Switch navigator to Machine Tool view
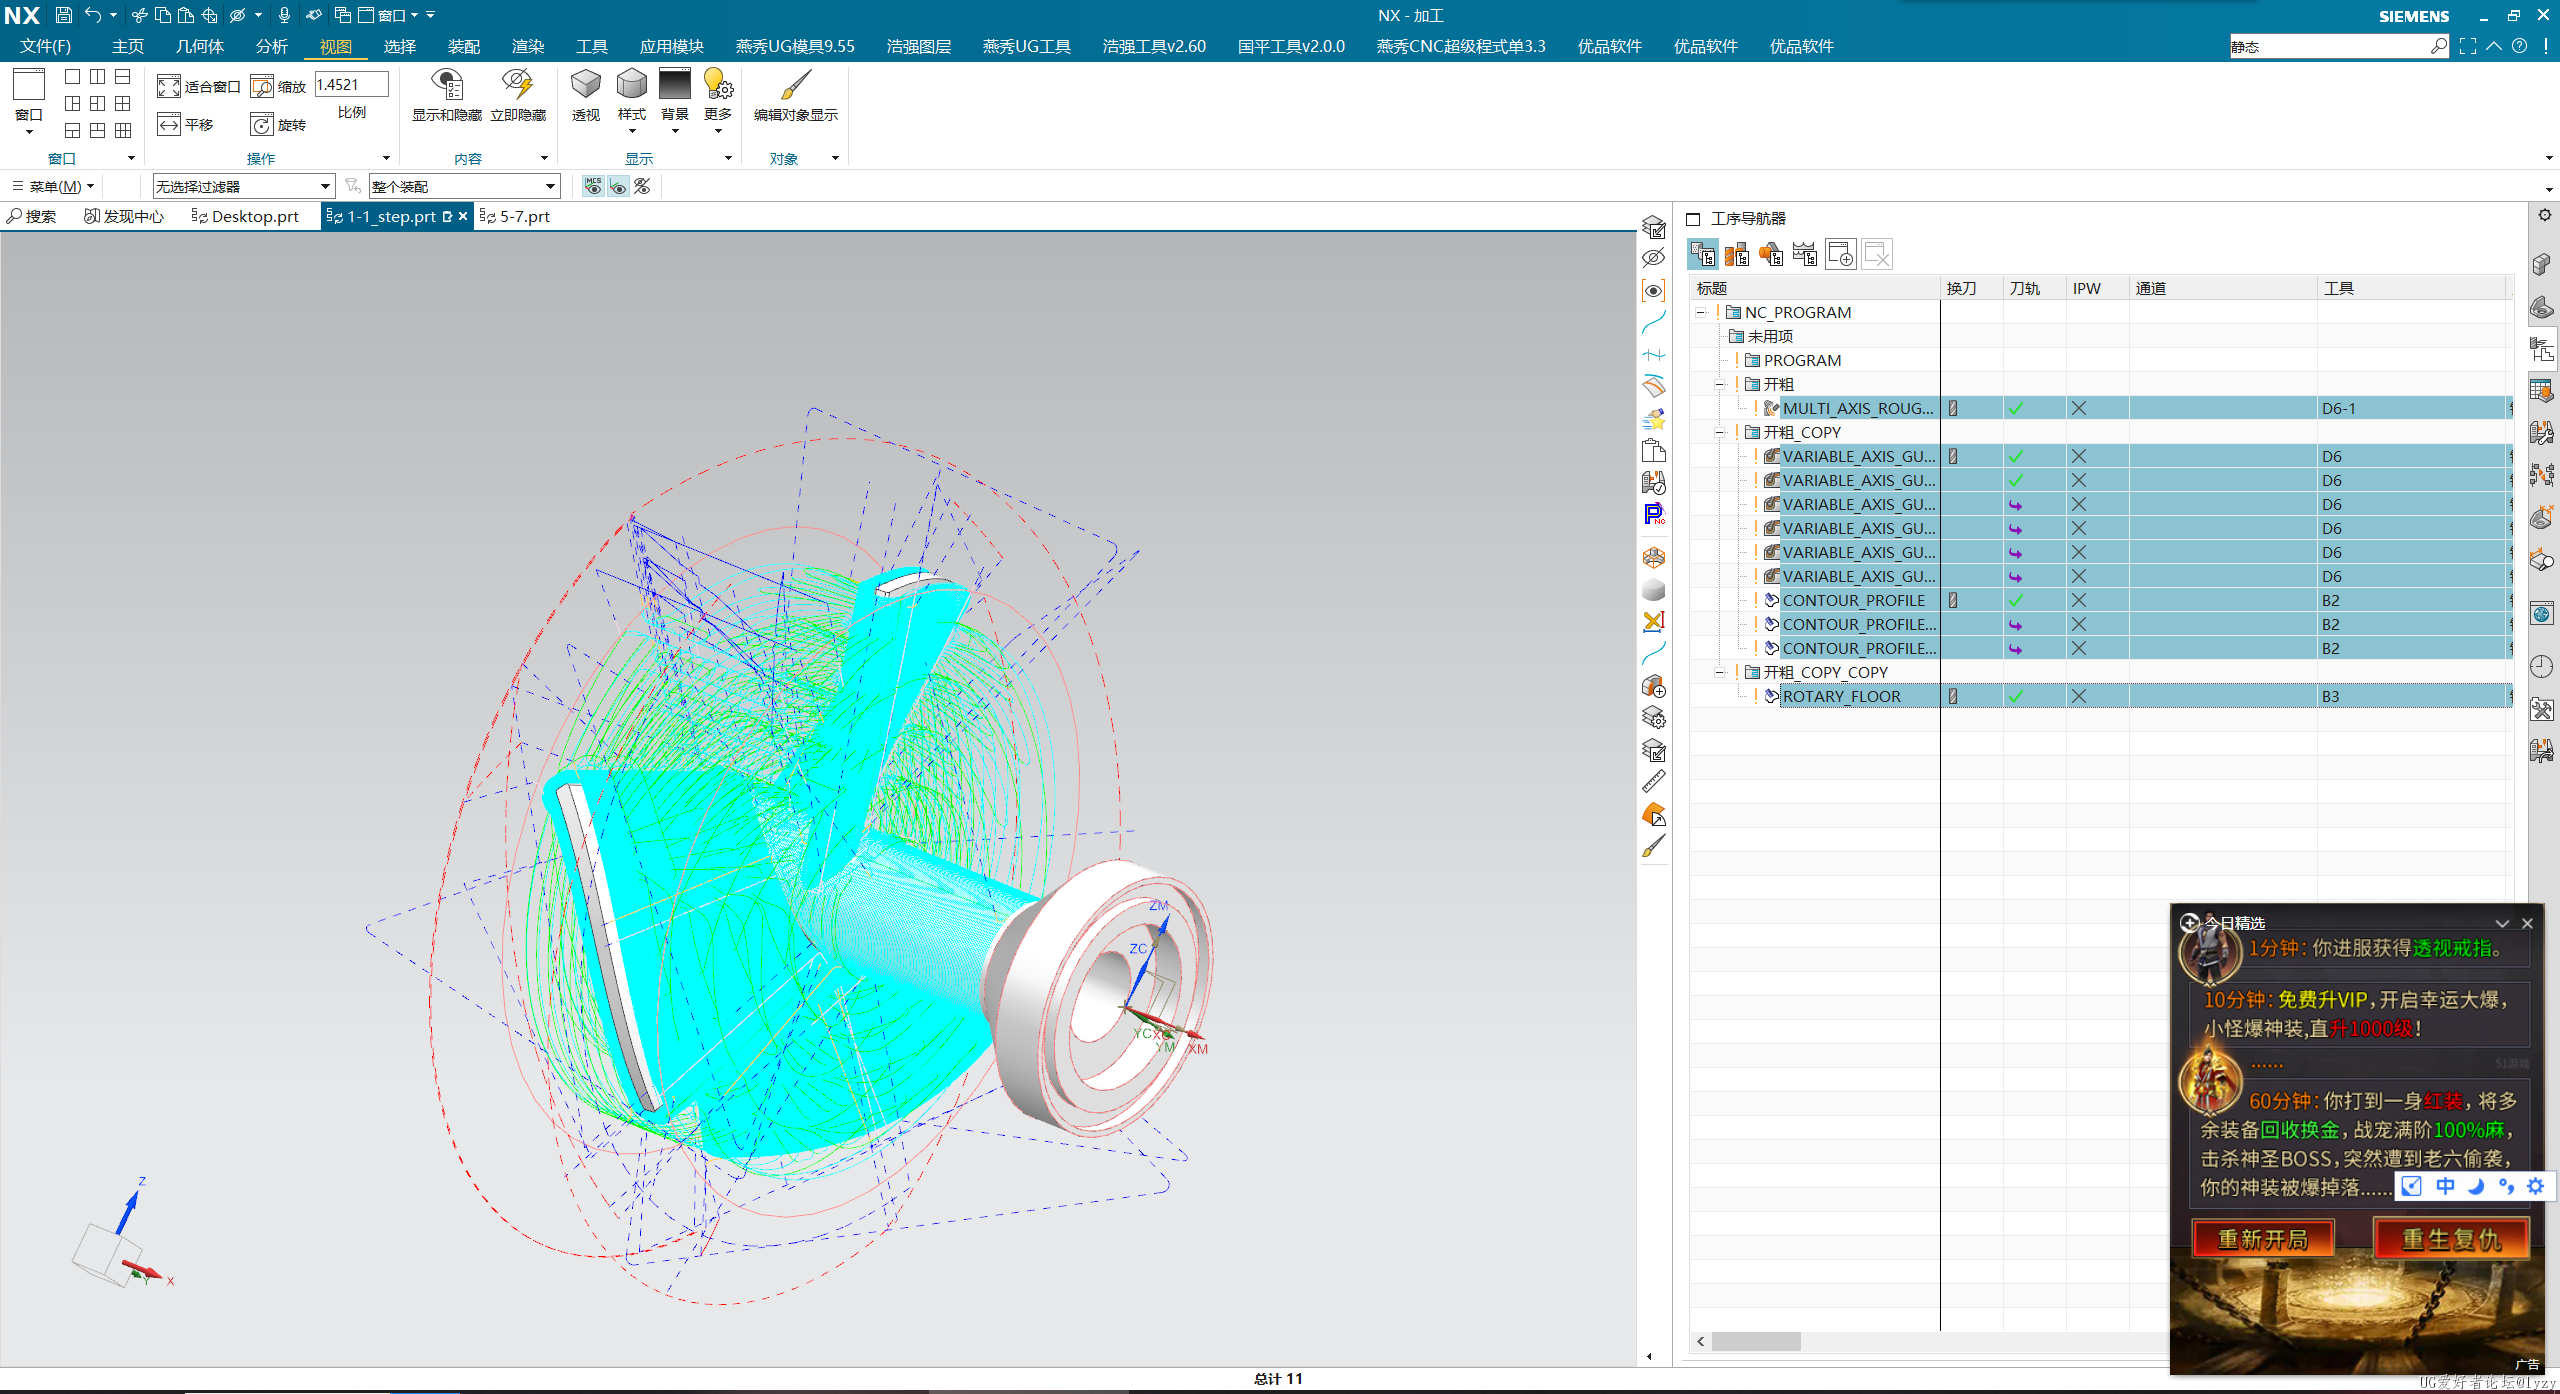Image resolution: width=2560 pixels, height=1394 pixels. tap(1737, 254)
